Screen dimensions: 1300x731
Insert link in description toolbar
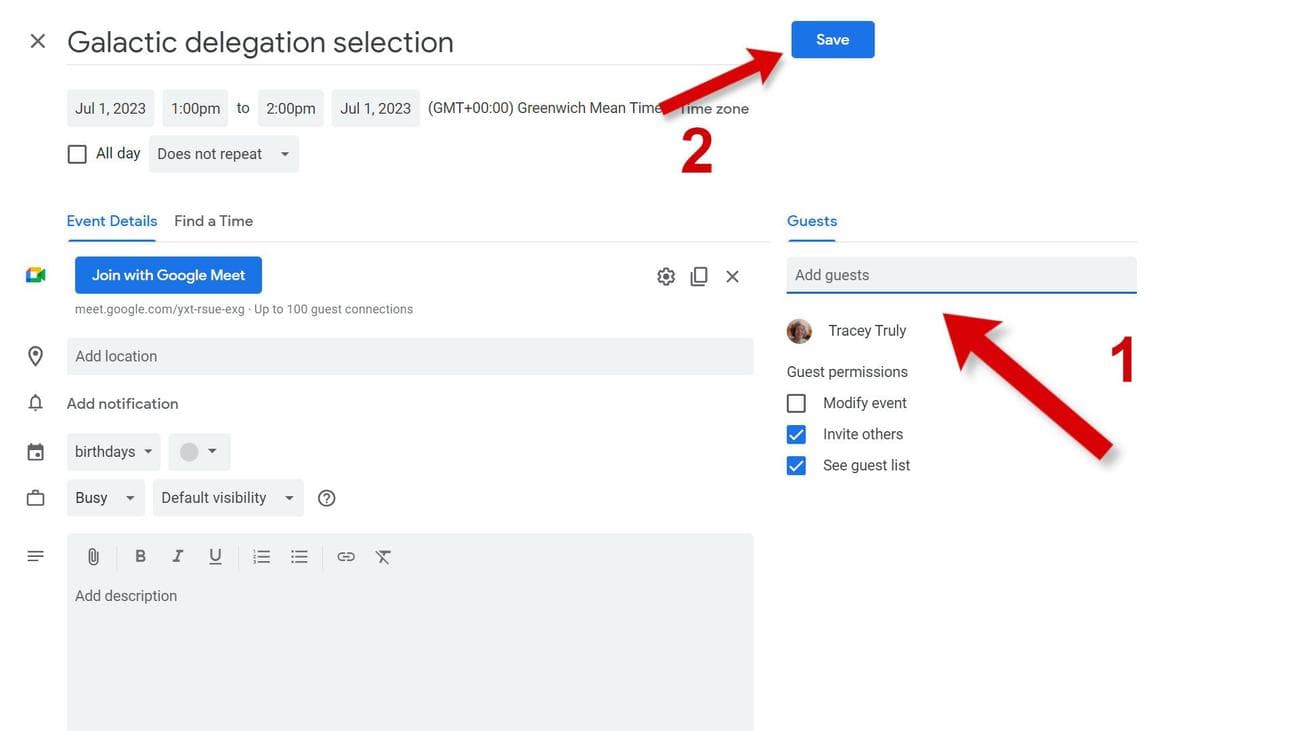pyautogui.click(x=346, y=557)
